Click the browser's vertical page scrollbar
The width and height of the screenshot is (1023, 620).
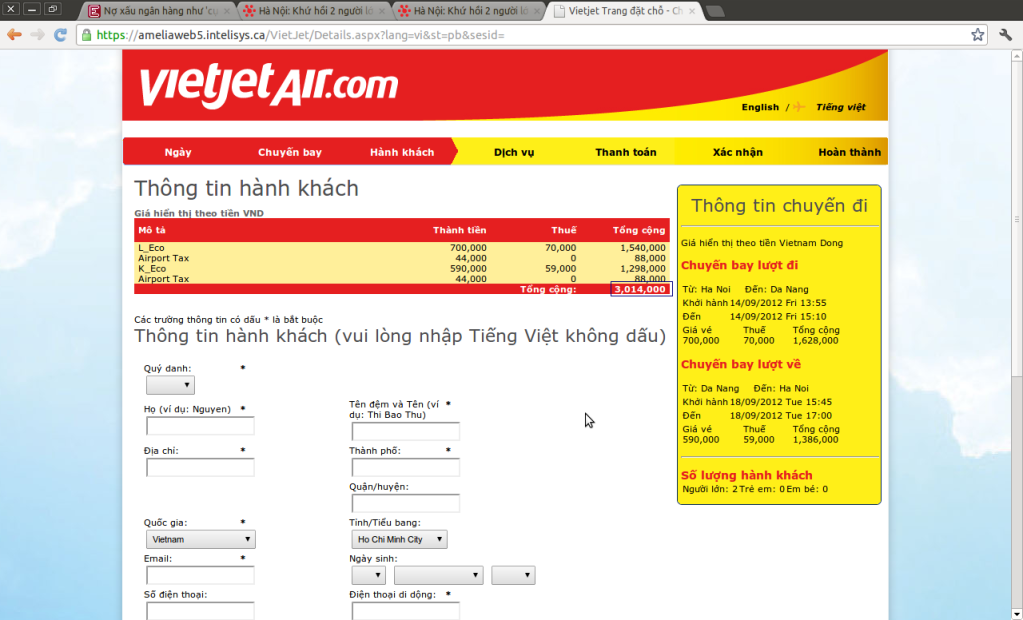click(1016, 300)
